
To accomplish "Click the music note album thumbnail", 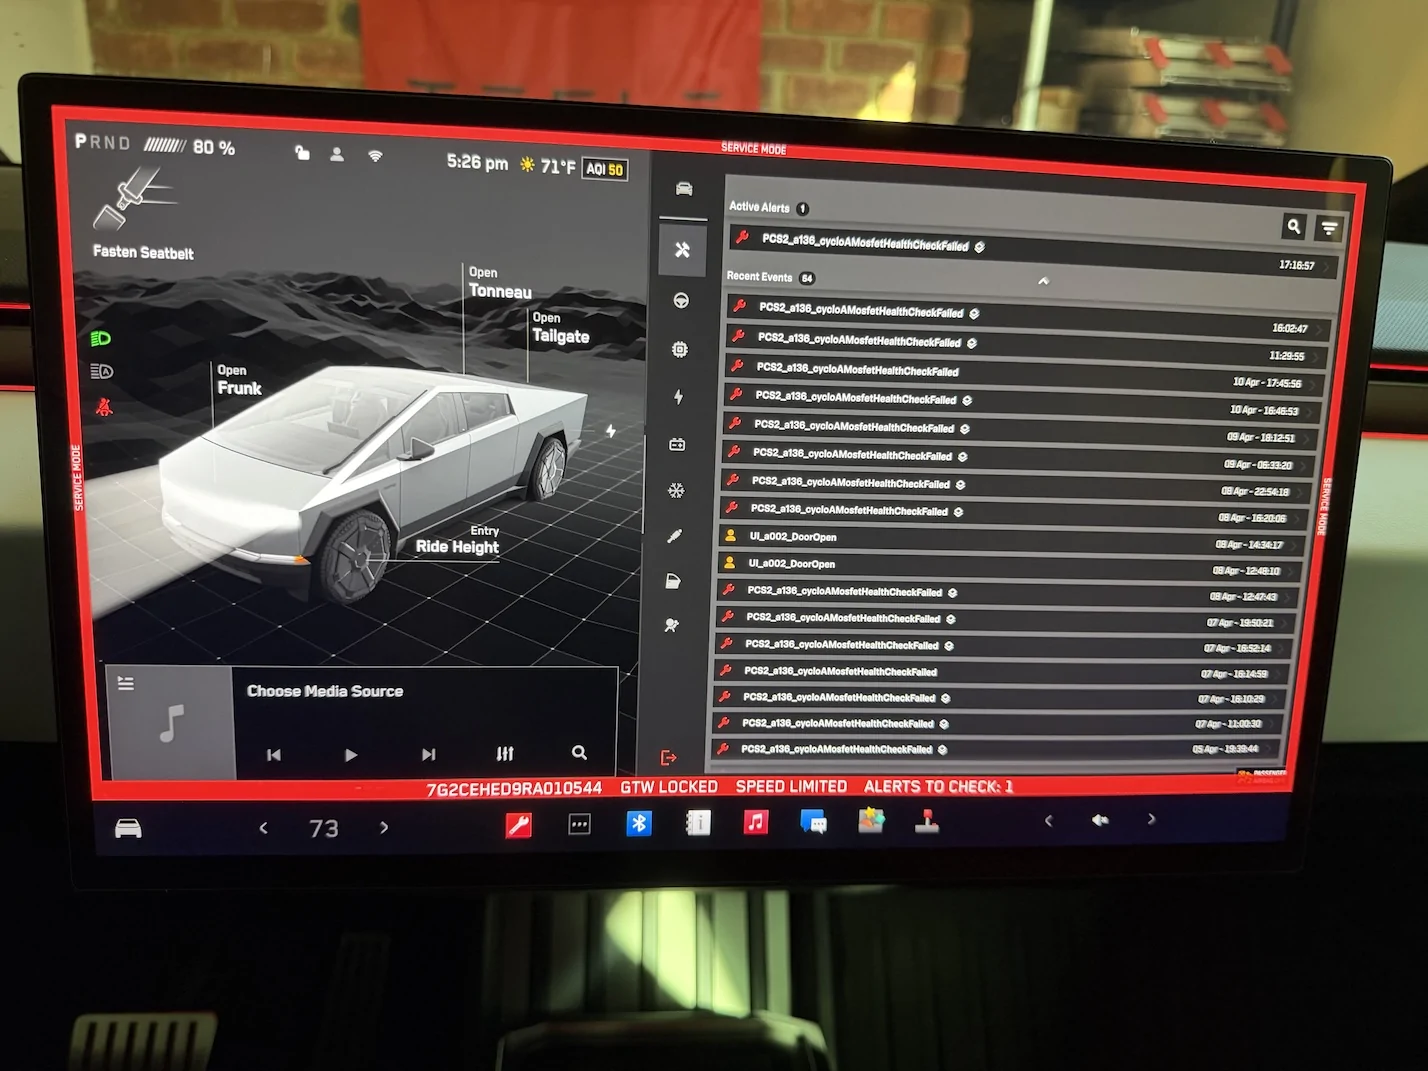I will click(171, 723).
